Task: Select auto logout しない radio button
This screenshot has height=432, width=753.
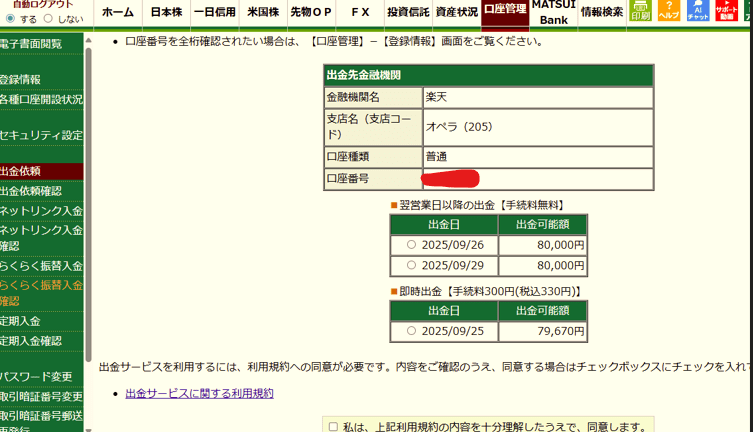Action: point(48,19)
